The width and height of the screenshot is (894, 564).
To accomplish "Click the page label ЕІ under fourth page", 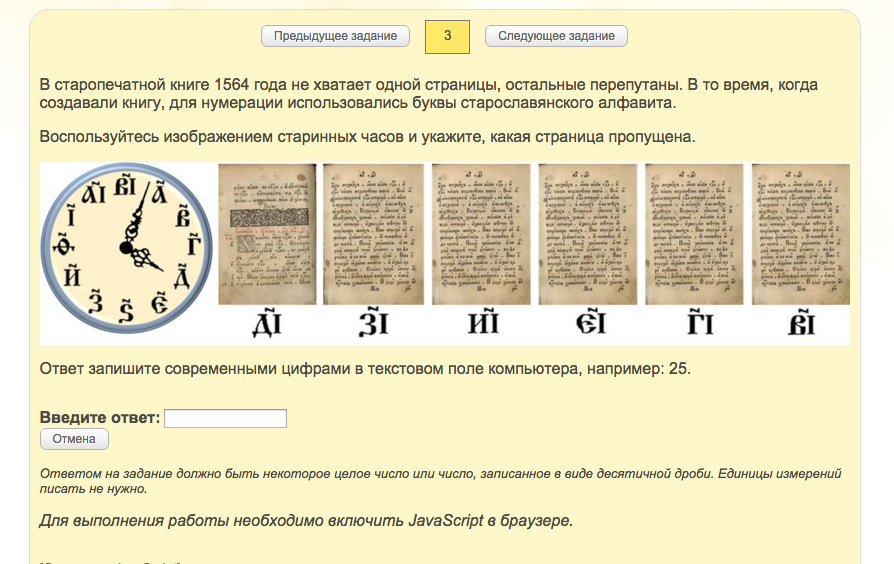I will click(x=590, y=322).
